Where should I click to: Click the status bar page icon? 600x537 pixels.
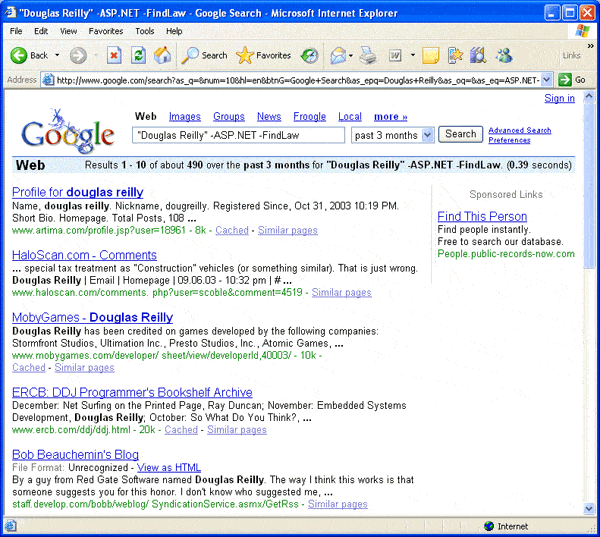coord(10,526)
